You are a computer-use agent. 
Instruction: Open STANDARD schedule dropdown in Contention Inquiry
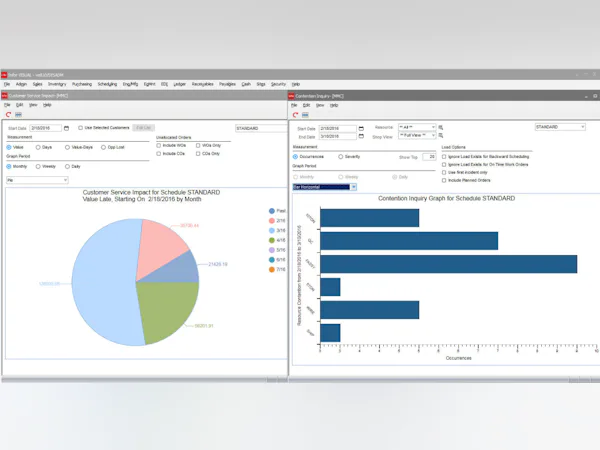tap(560, 127)
